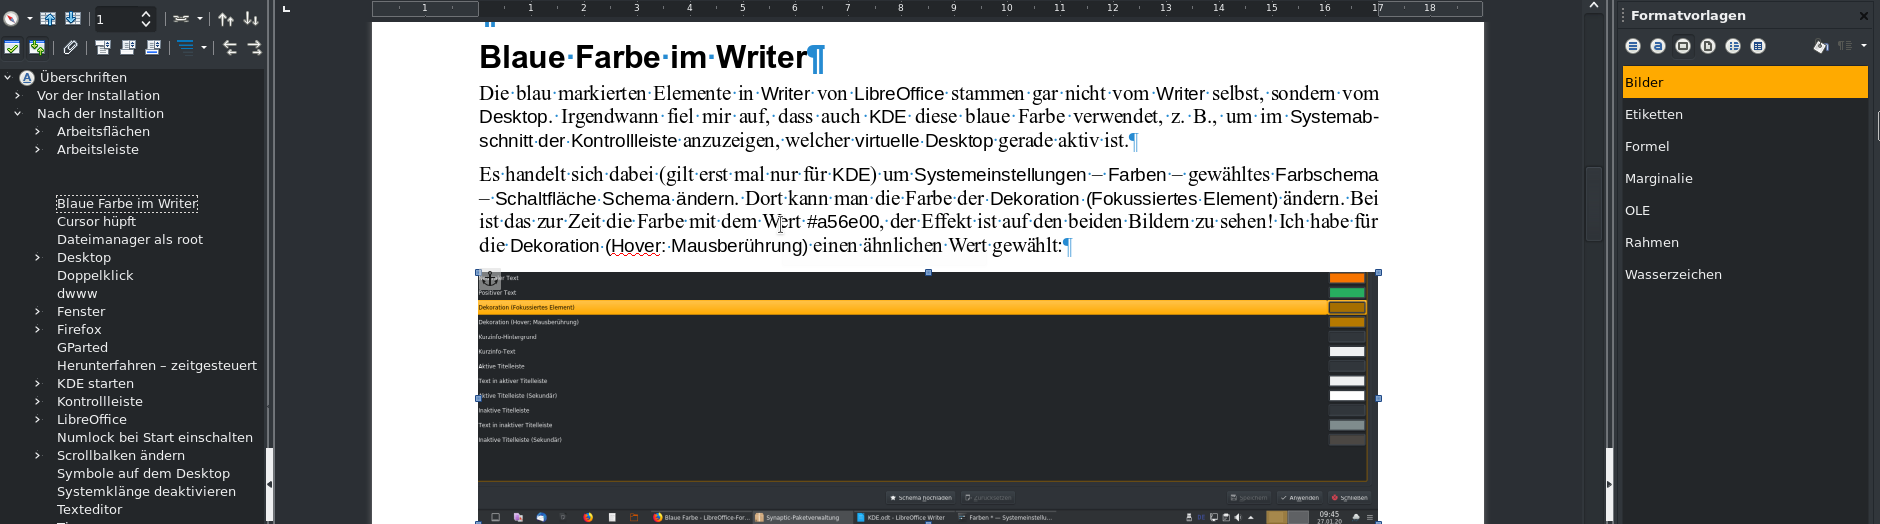Viewport: 1880px width, 524px height.
Task: Select the Formel frame style
Action: click(1745, 146)
